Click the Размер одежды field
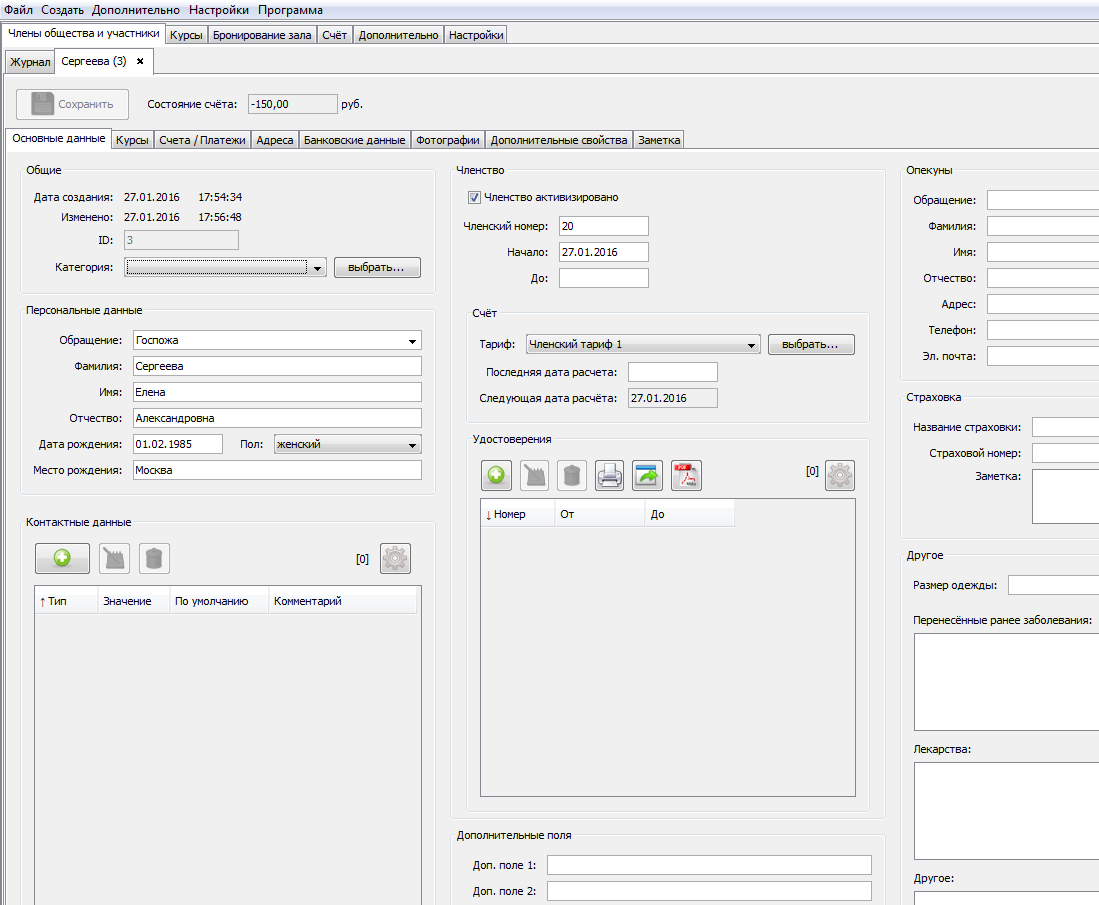 1053,585
